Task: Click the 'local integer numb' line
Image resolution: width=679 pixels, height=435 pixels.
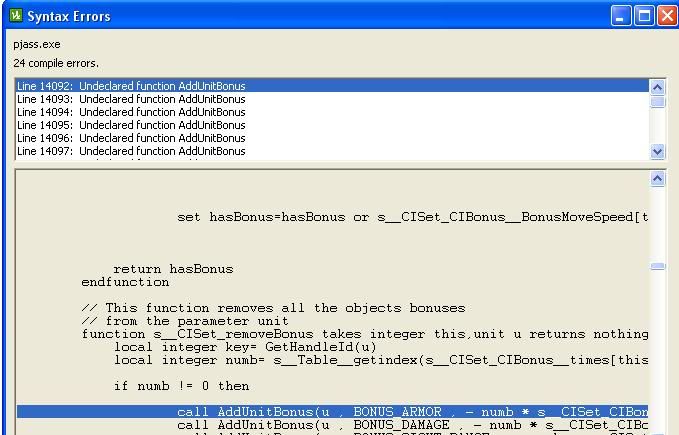Action: [381, 360]
